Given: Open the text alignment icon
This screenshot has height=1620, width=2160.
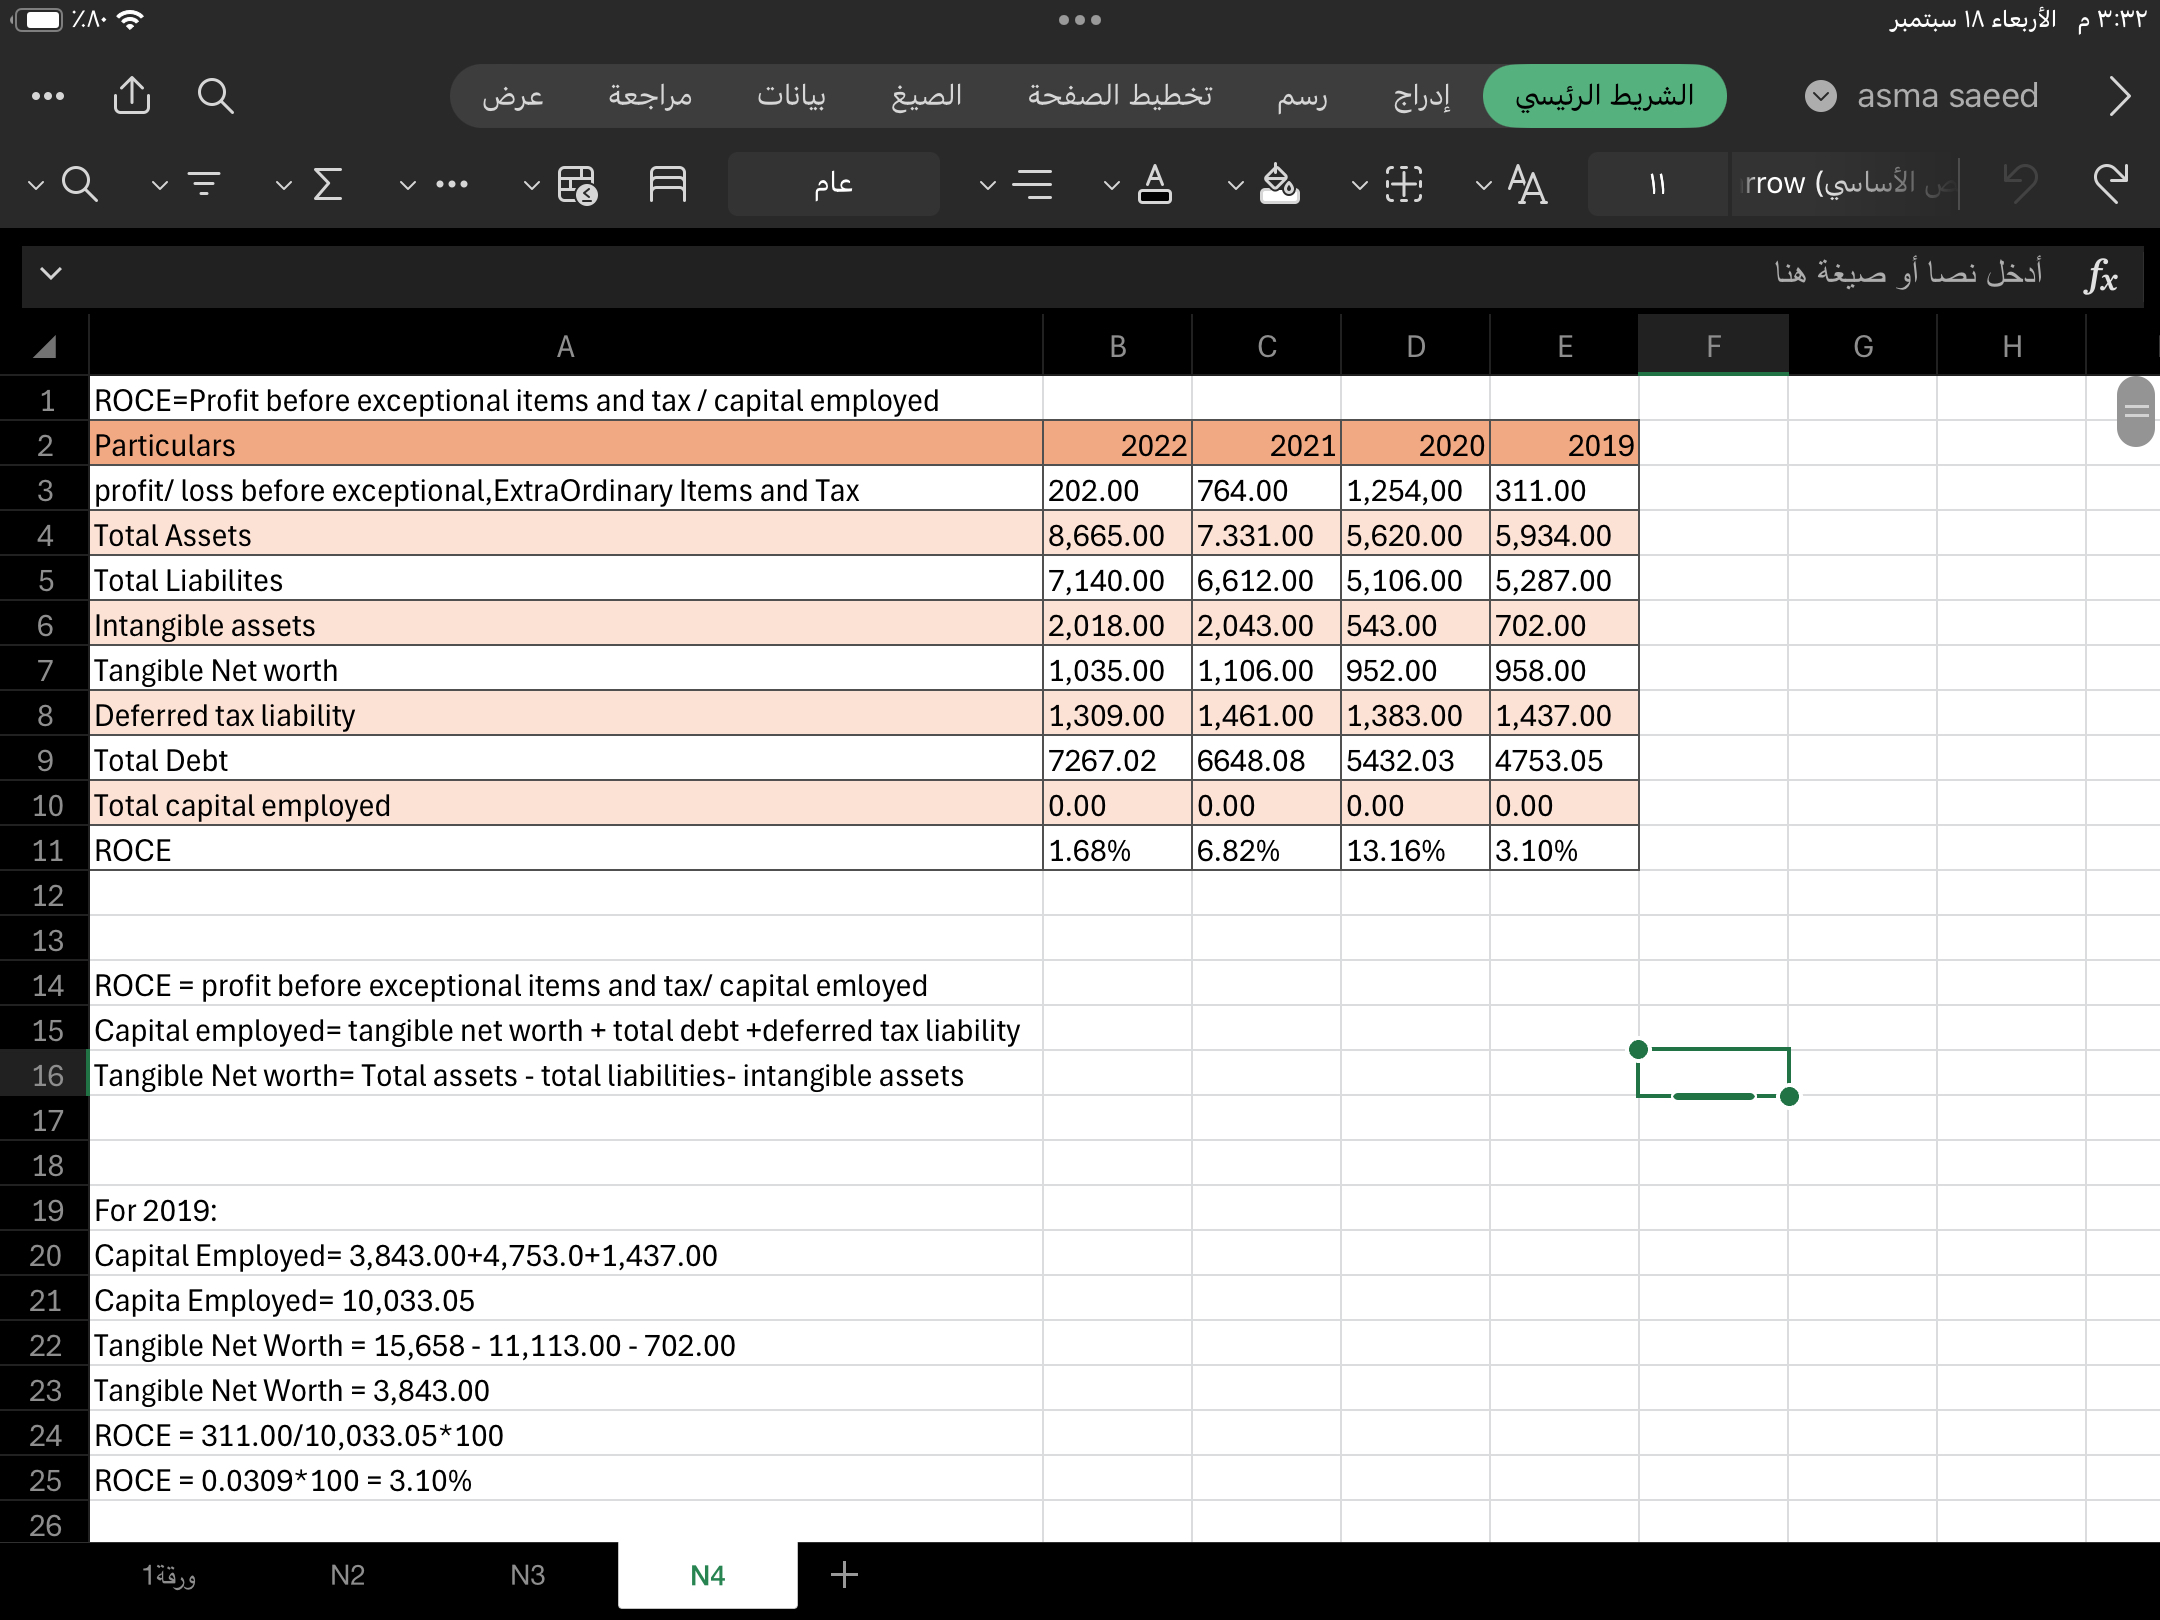Looking at the screenshot, I should click(x=1032, y=184).
